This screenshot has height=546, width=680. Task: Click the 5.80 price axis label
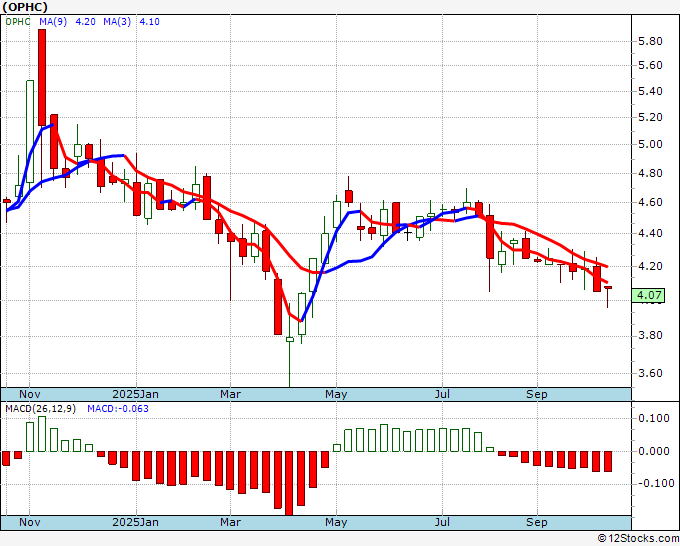click(650, 42)
